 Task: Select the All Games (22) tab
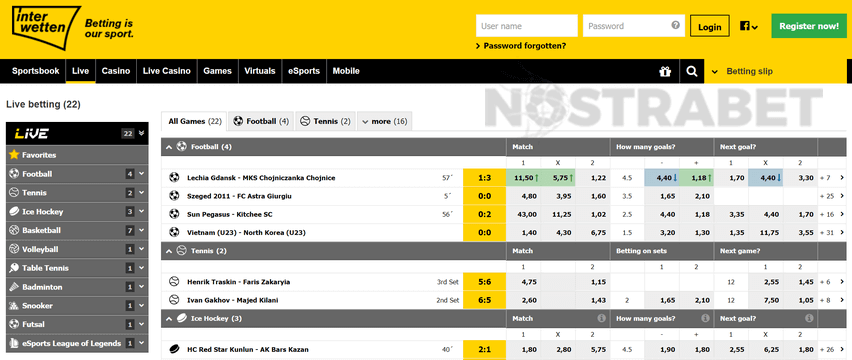195,122
